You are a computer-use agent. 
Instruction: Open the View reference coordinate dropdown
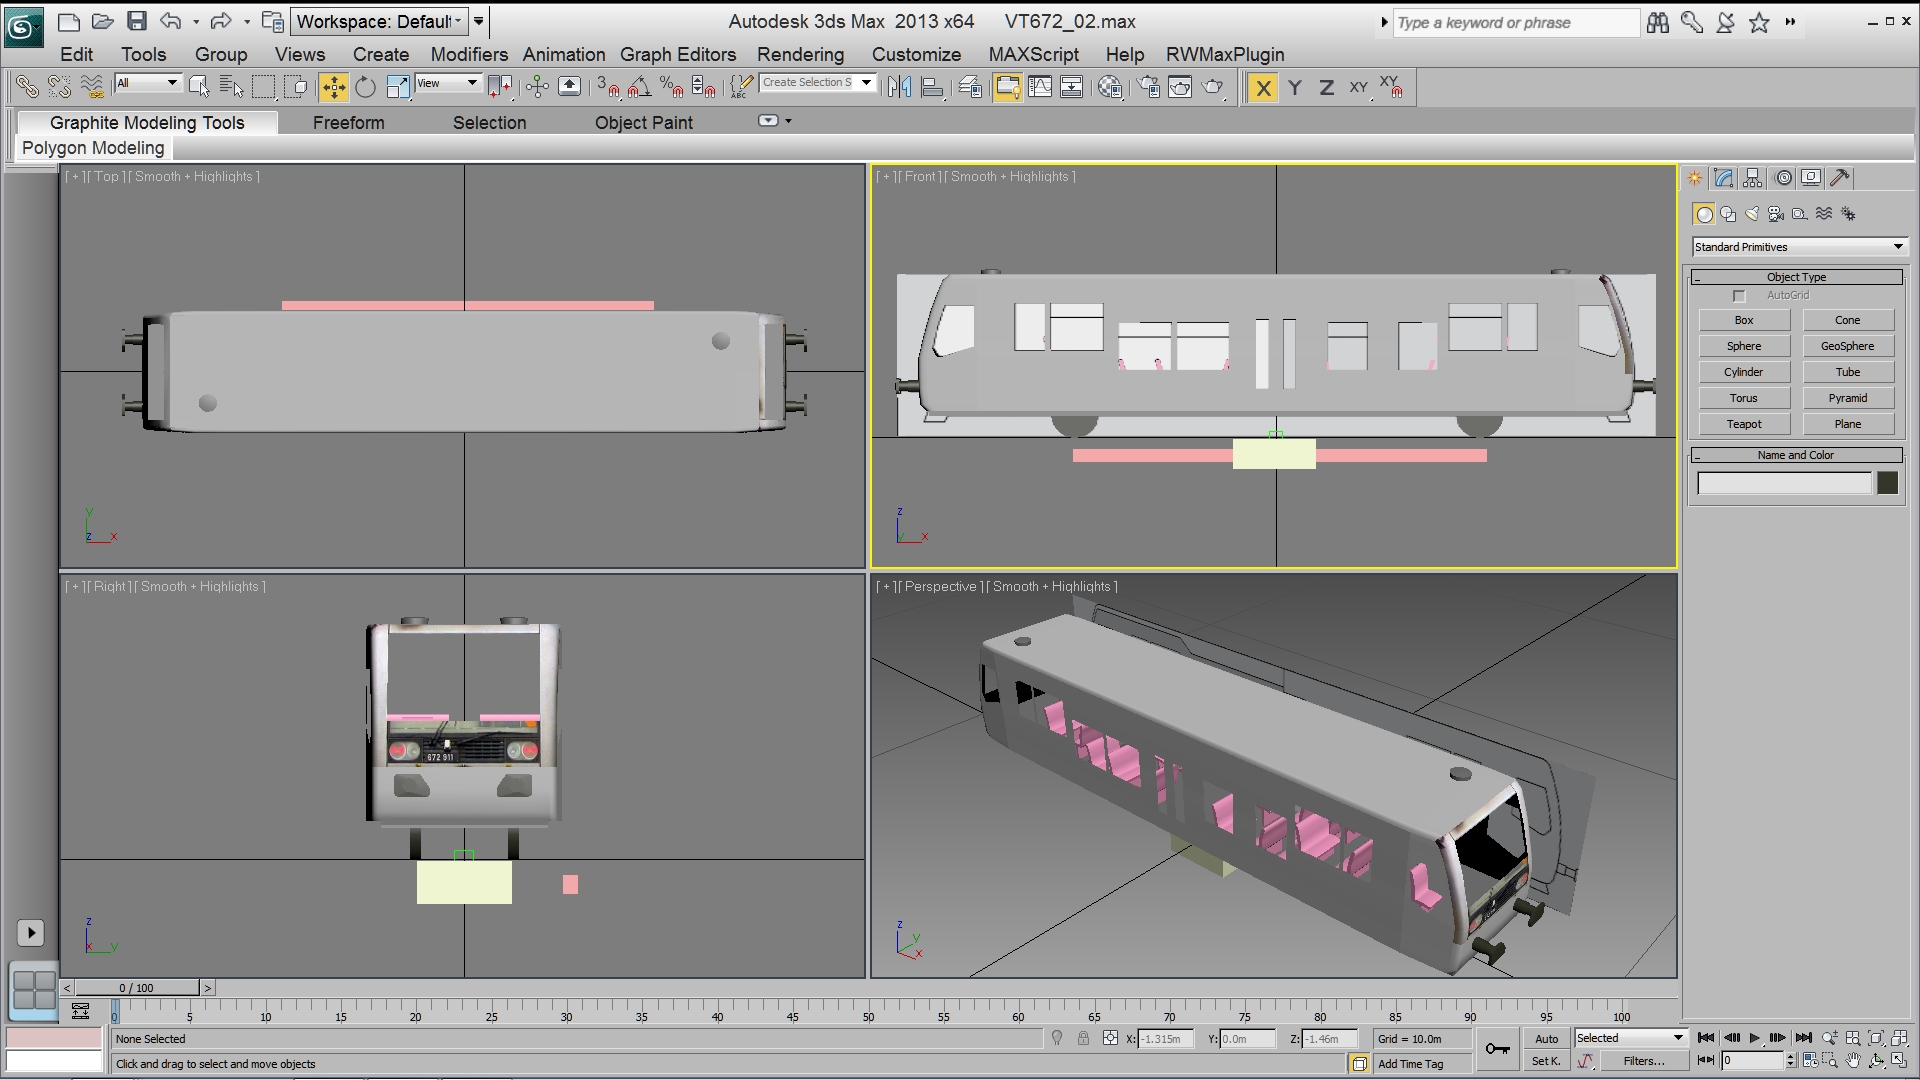(x=447, y=84)
